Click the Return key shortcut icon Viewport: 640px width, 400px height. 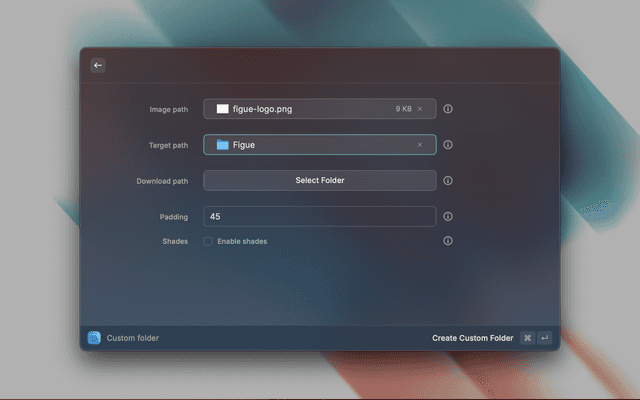tap(545, 338)
